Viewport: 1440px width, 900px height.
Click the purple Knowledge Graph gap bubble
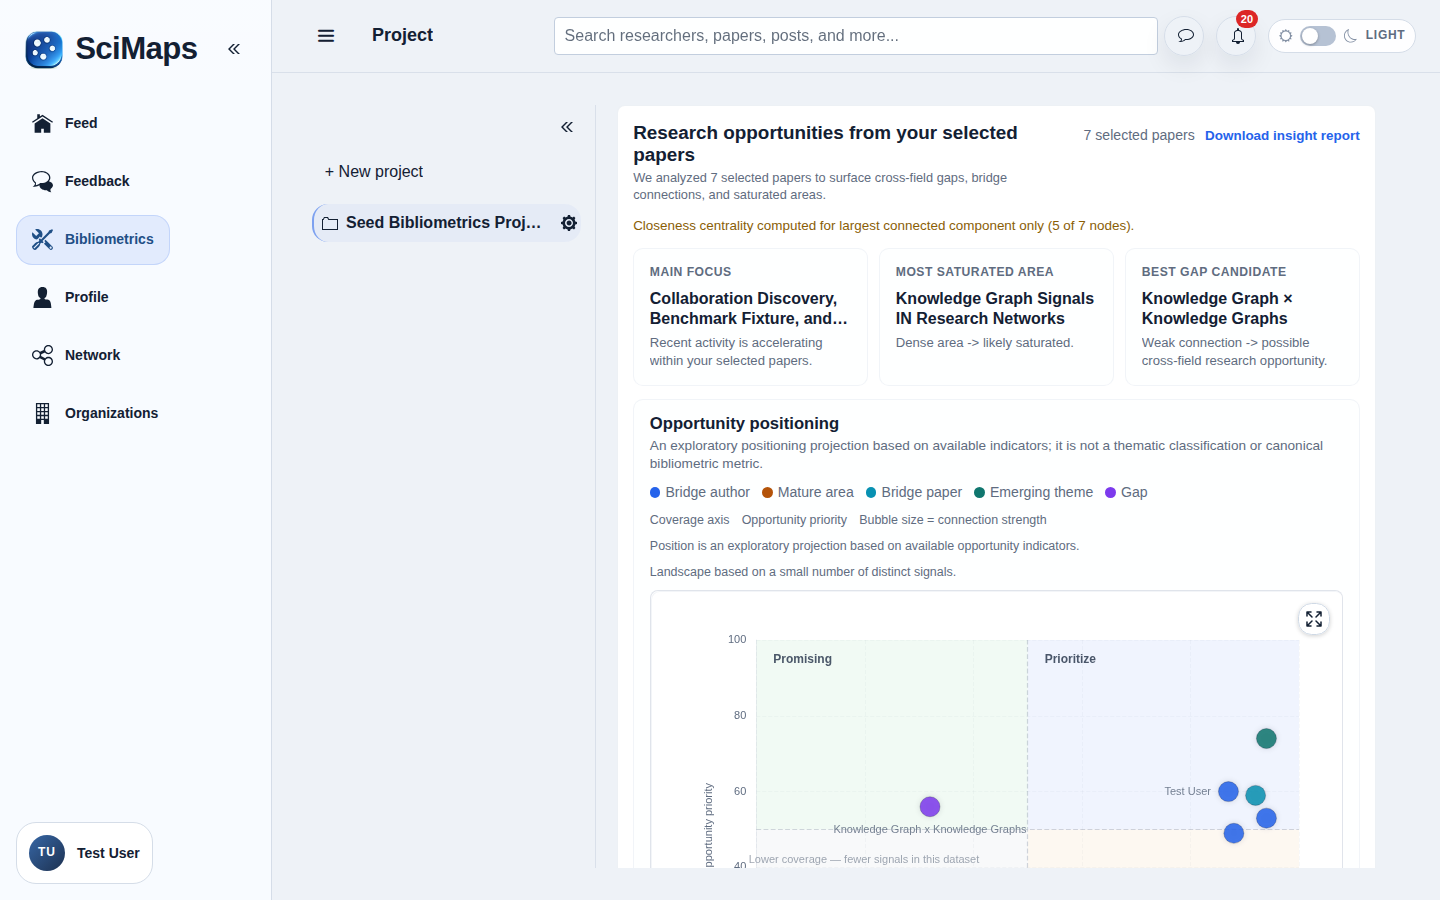930,807
